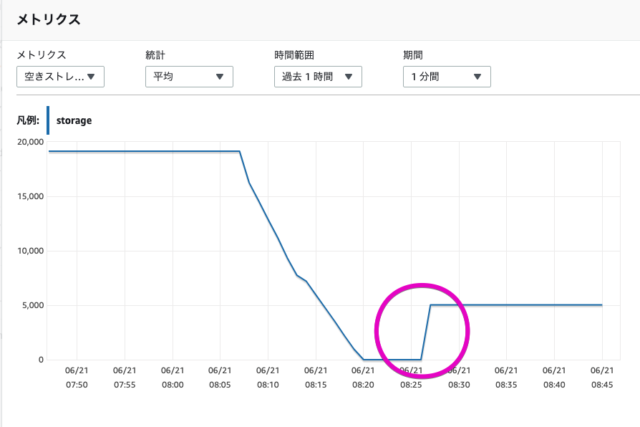Open the 時間範囲 dropdown showing 過去 1 時間
Image resolution: width=640 pixels, height=427 pixels.
point(317,77)
